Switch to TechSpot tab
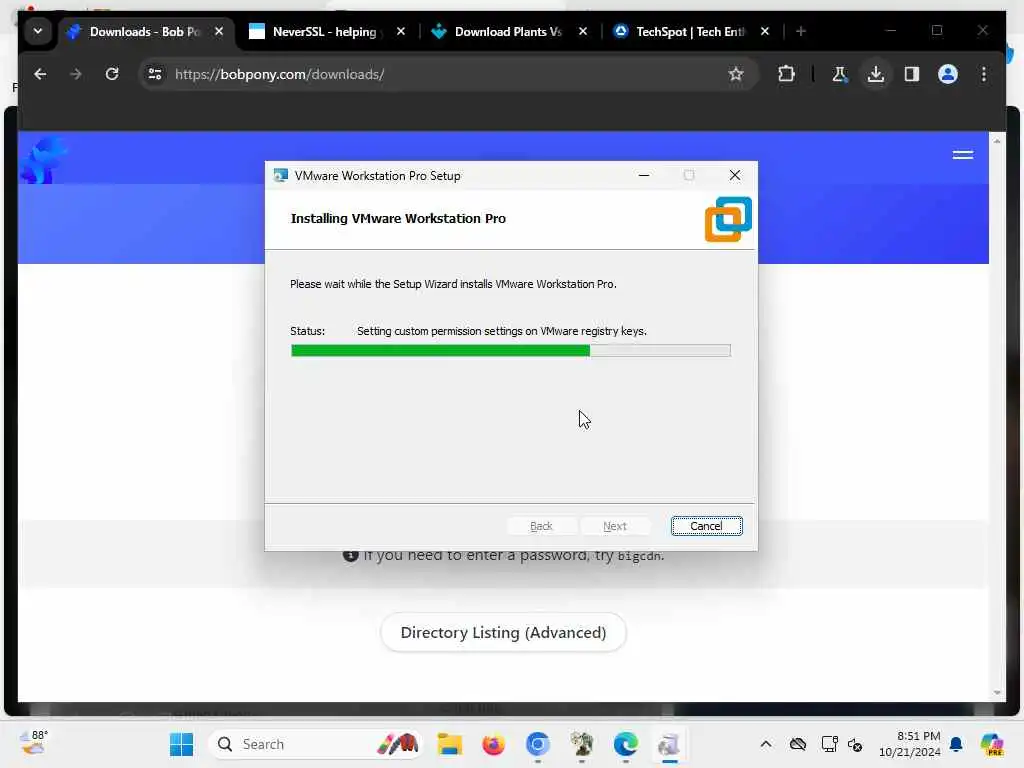The image size is (1024, 768). click(x=689, y=31)
